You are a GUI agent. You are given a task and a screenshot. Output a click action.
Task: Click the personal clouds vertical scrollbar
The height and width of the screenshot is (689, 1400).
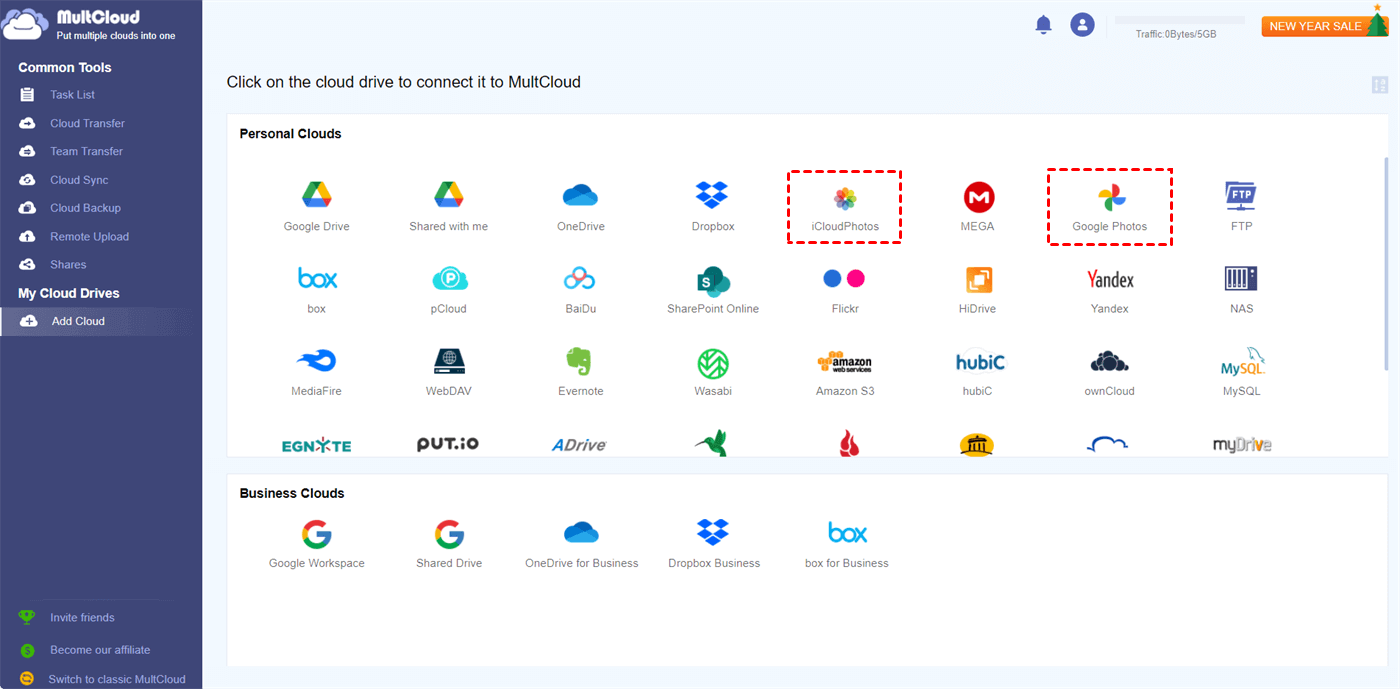[x=1385, y=265]
